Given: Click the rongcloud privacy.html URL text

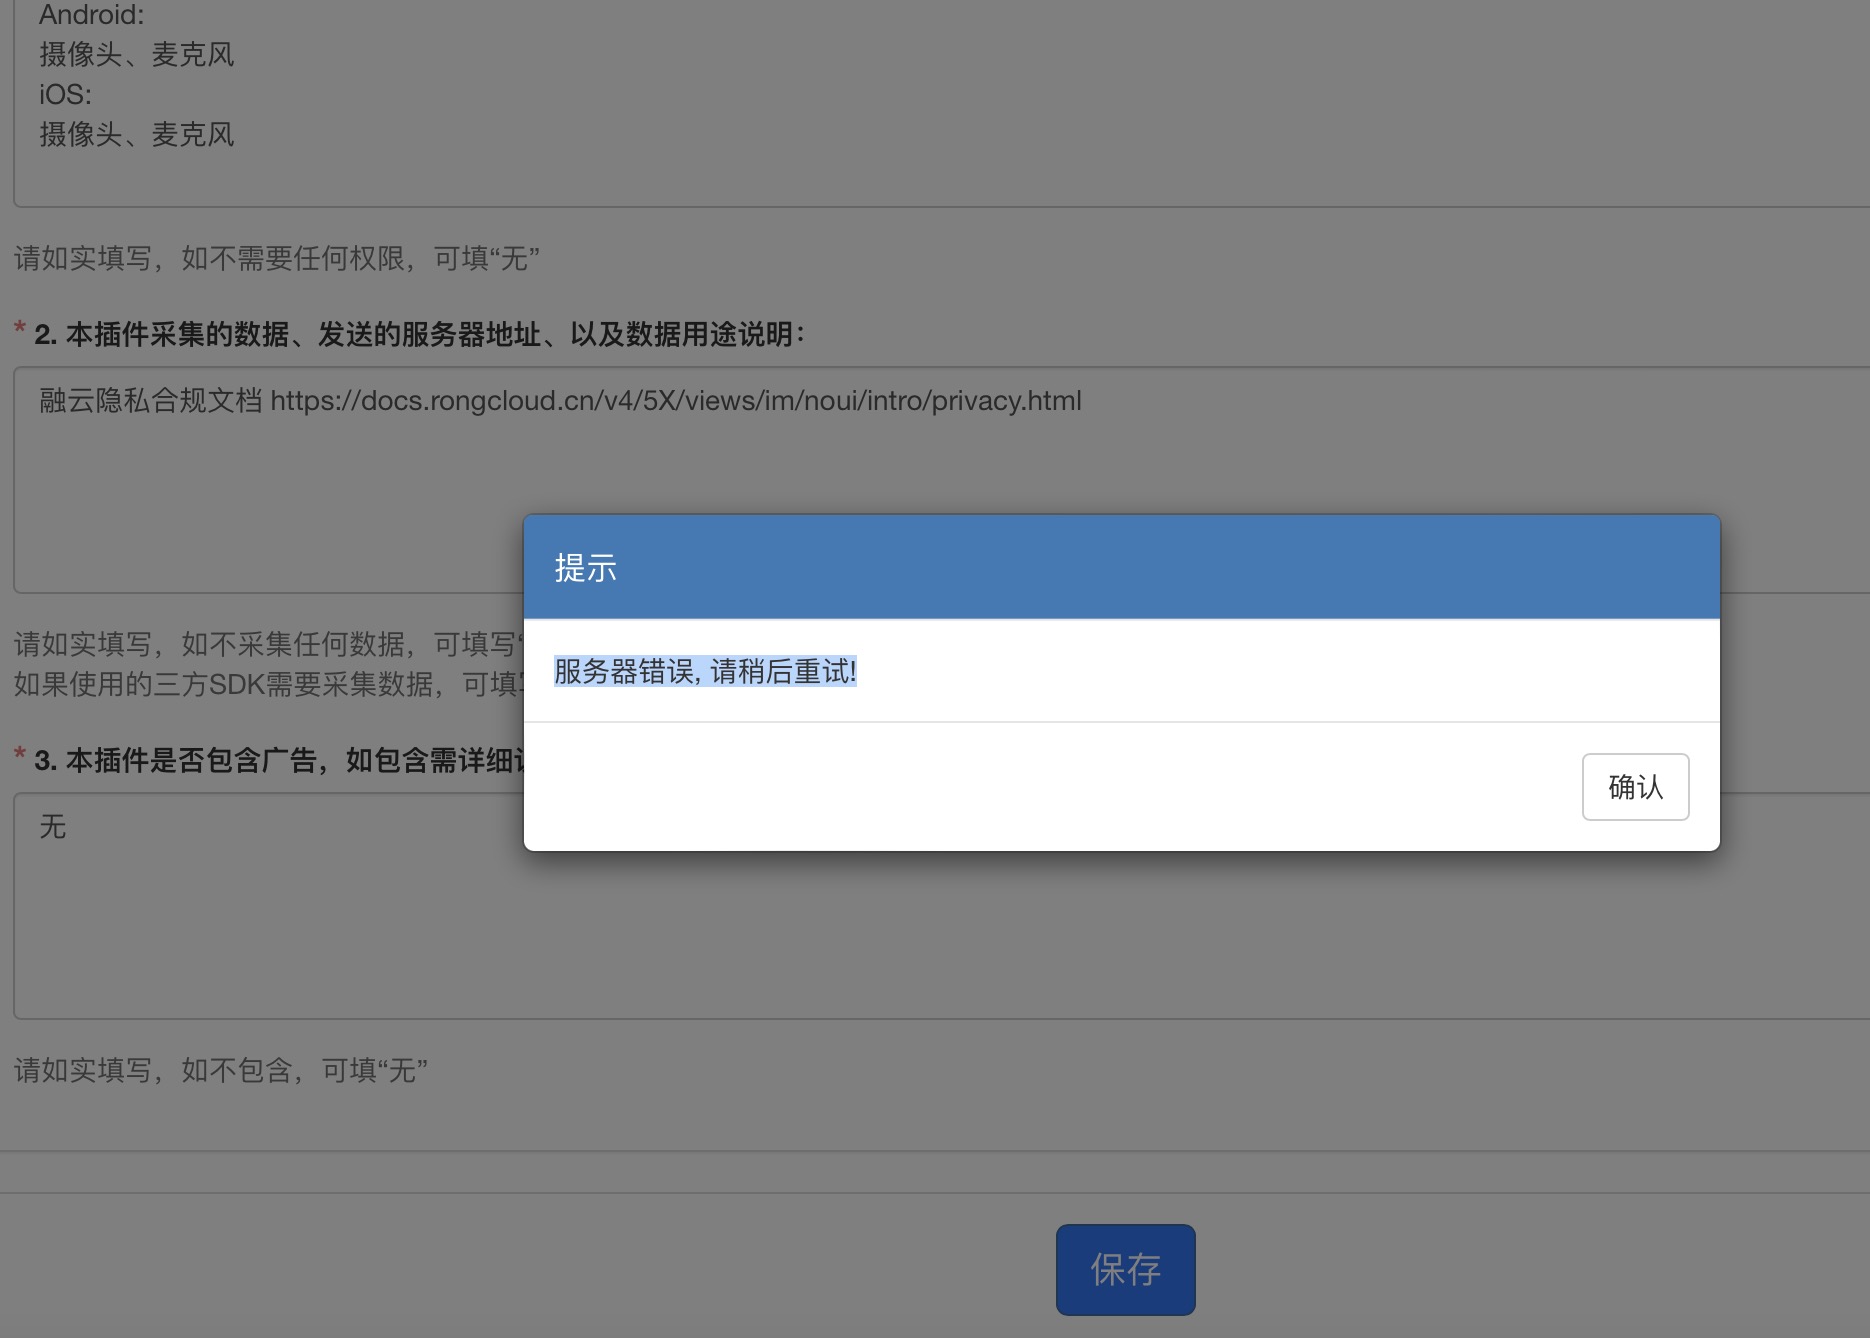Looking at the screenshot, I should (x=675, y=401).
